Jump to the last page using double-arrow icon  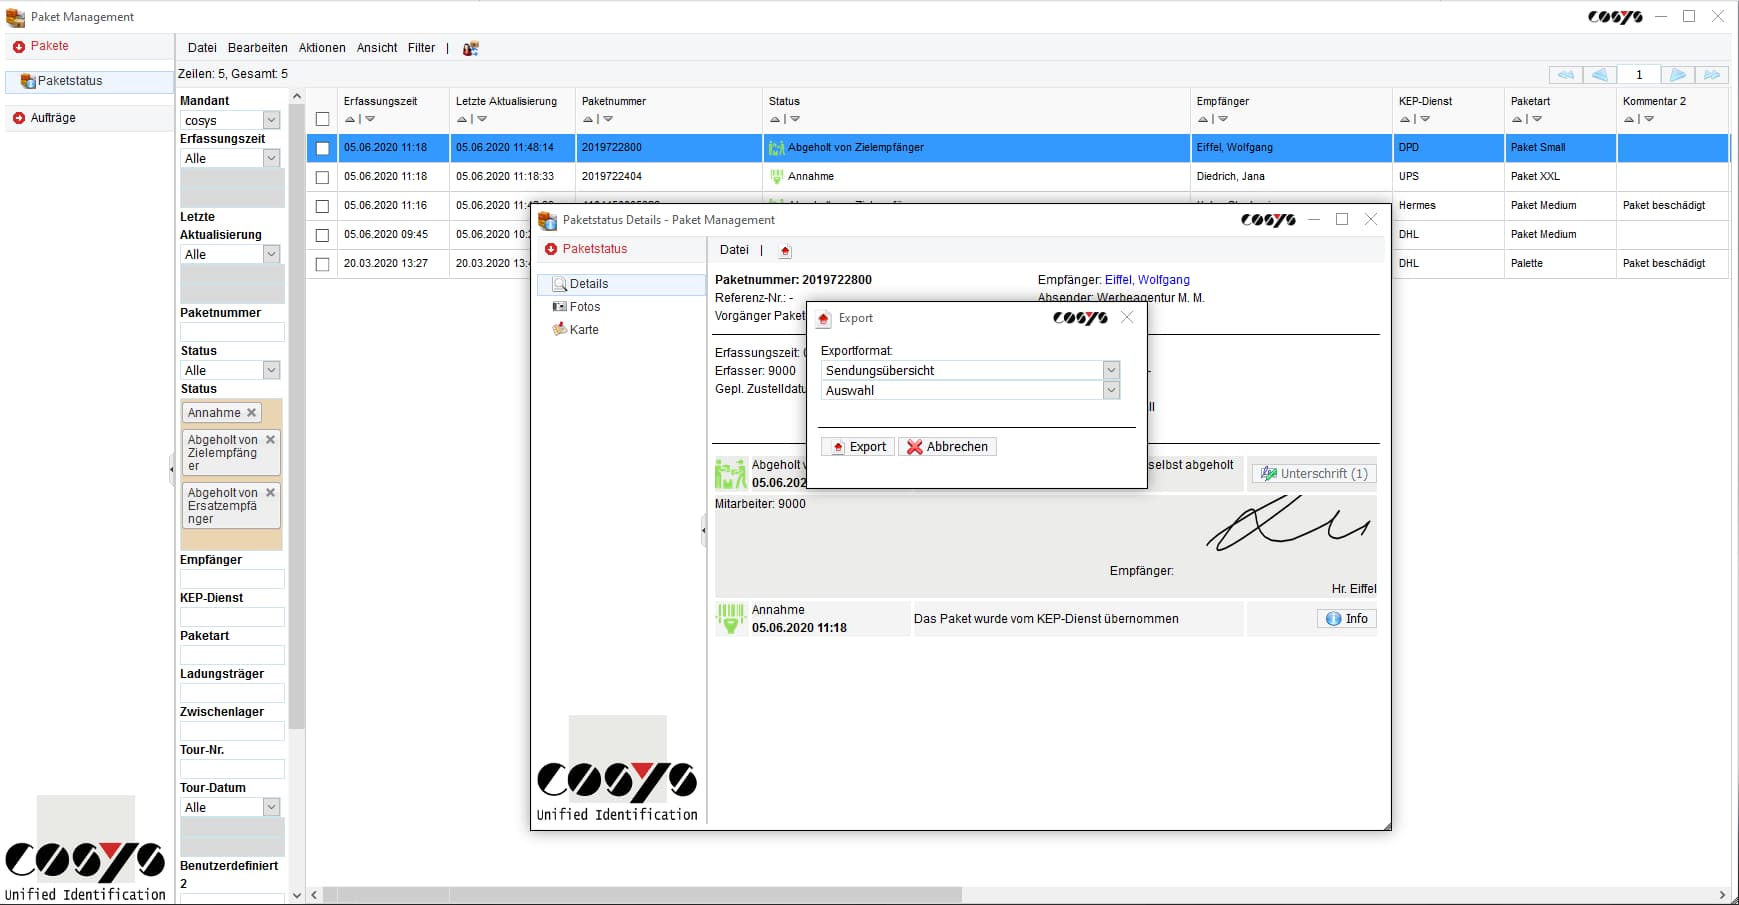[1715, 75]
